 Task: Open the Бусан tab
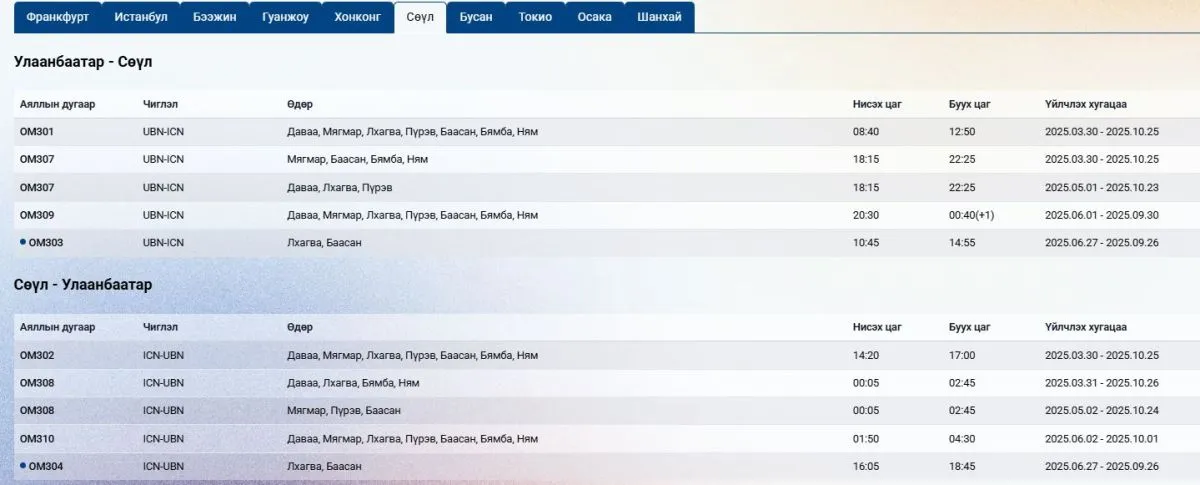(475, 18)
